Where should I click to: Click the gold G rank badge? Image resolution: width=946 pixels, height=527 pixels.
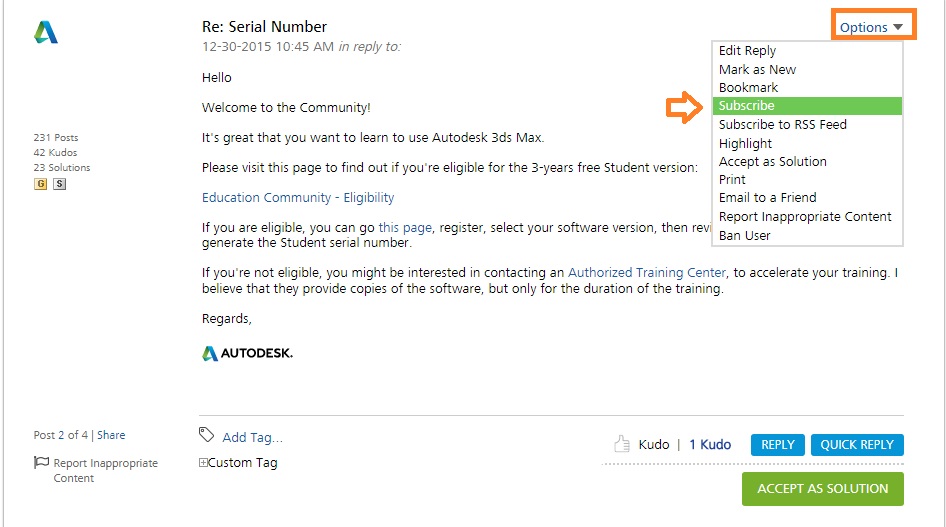click(x=41, y=184)
